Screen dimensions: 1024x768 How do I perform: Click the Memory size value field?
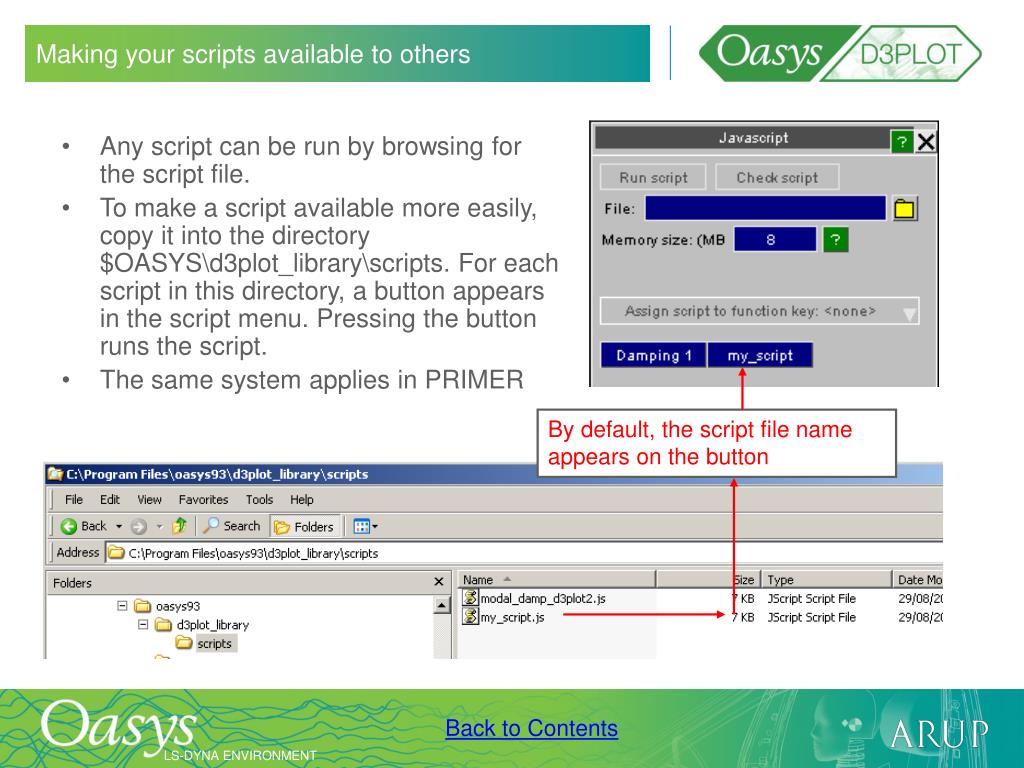775,240
